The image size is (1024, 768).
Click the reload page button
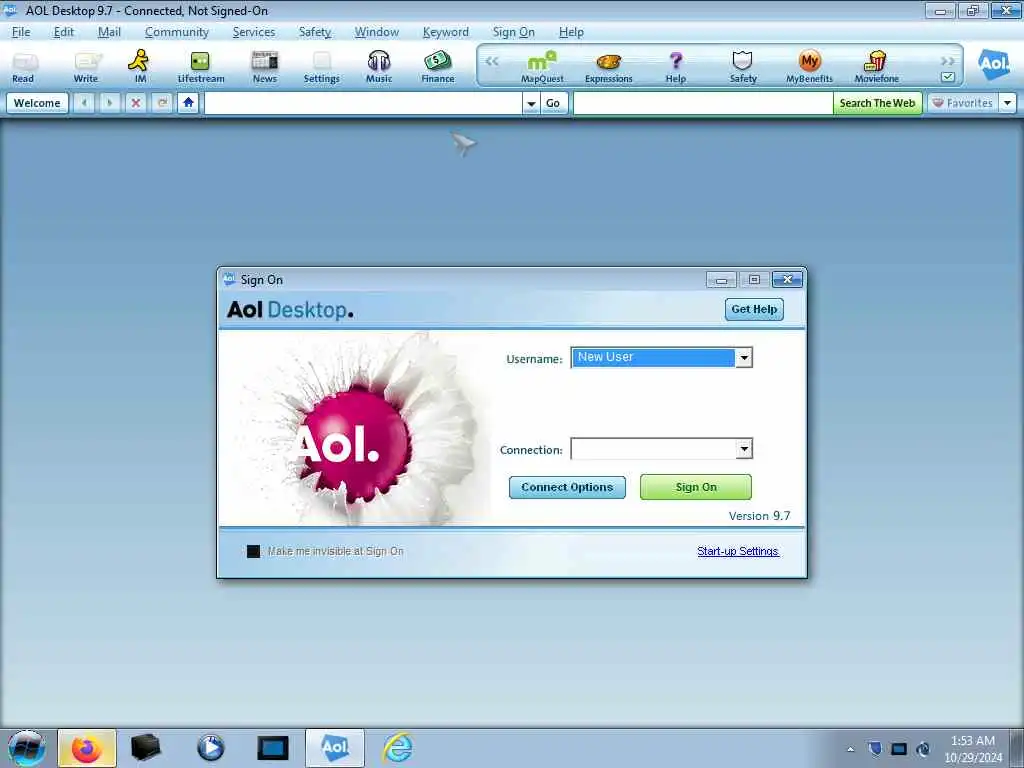[162, 103]
